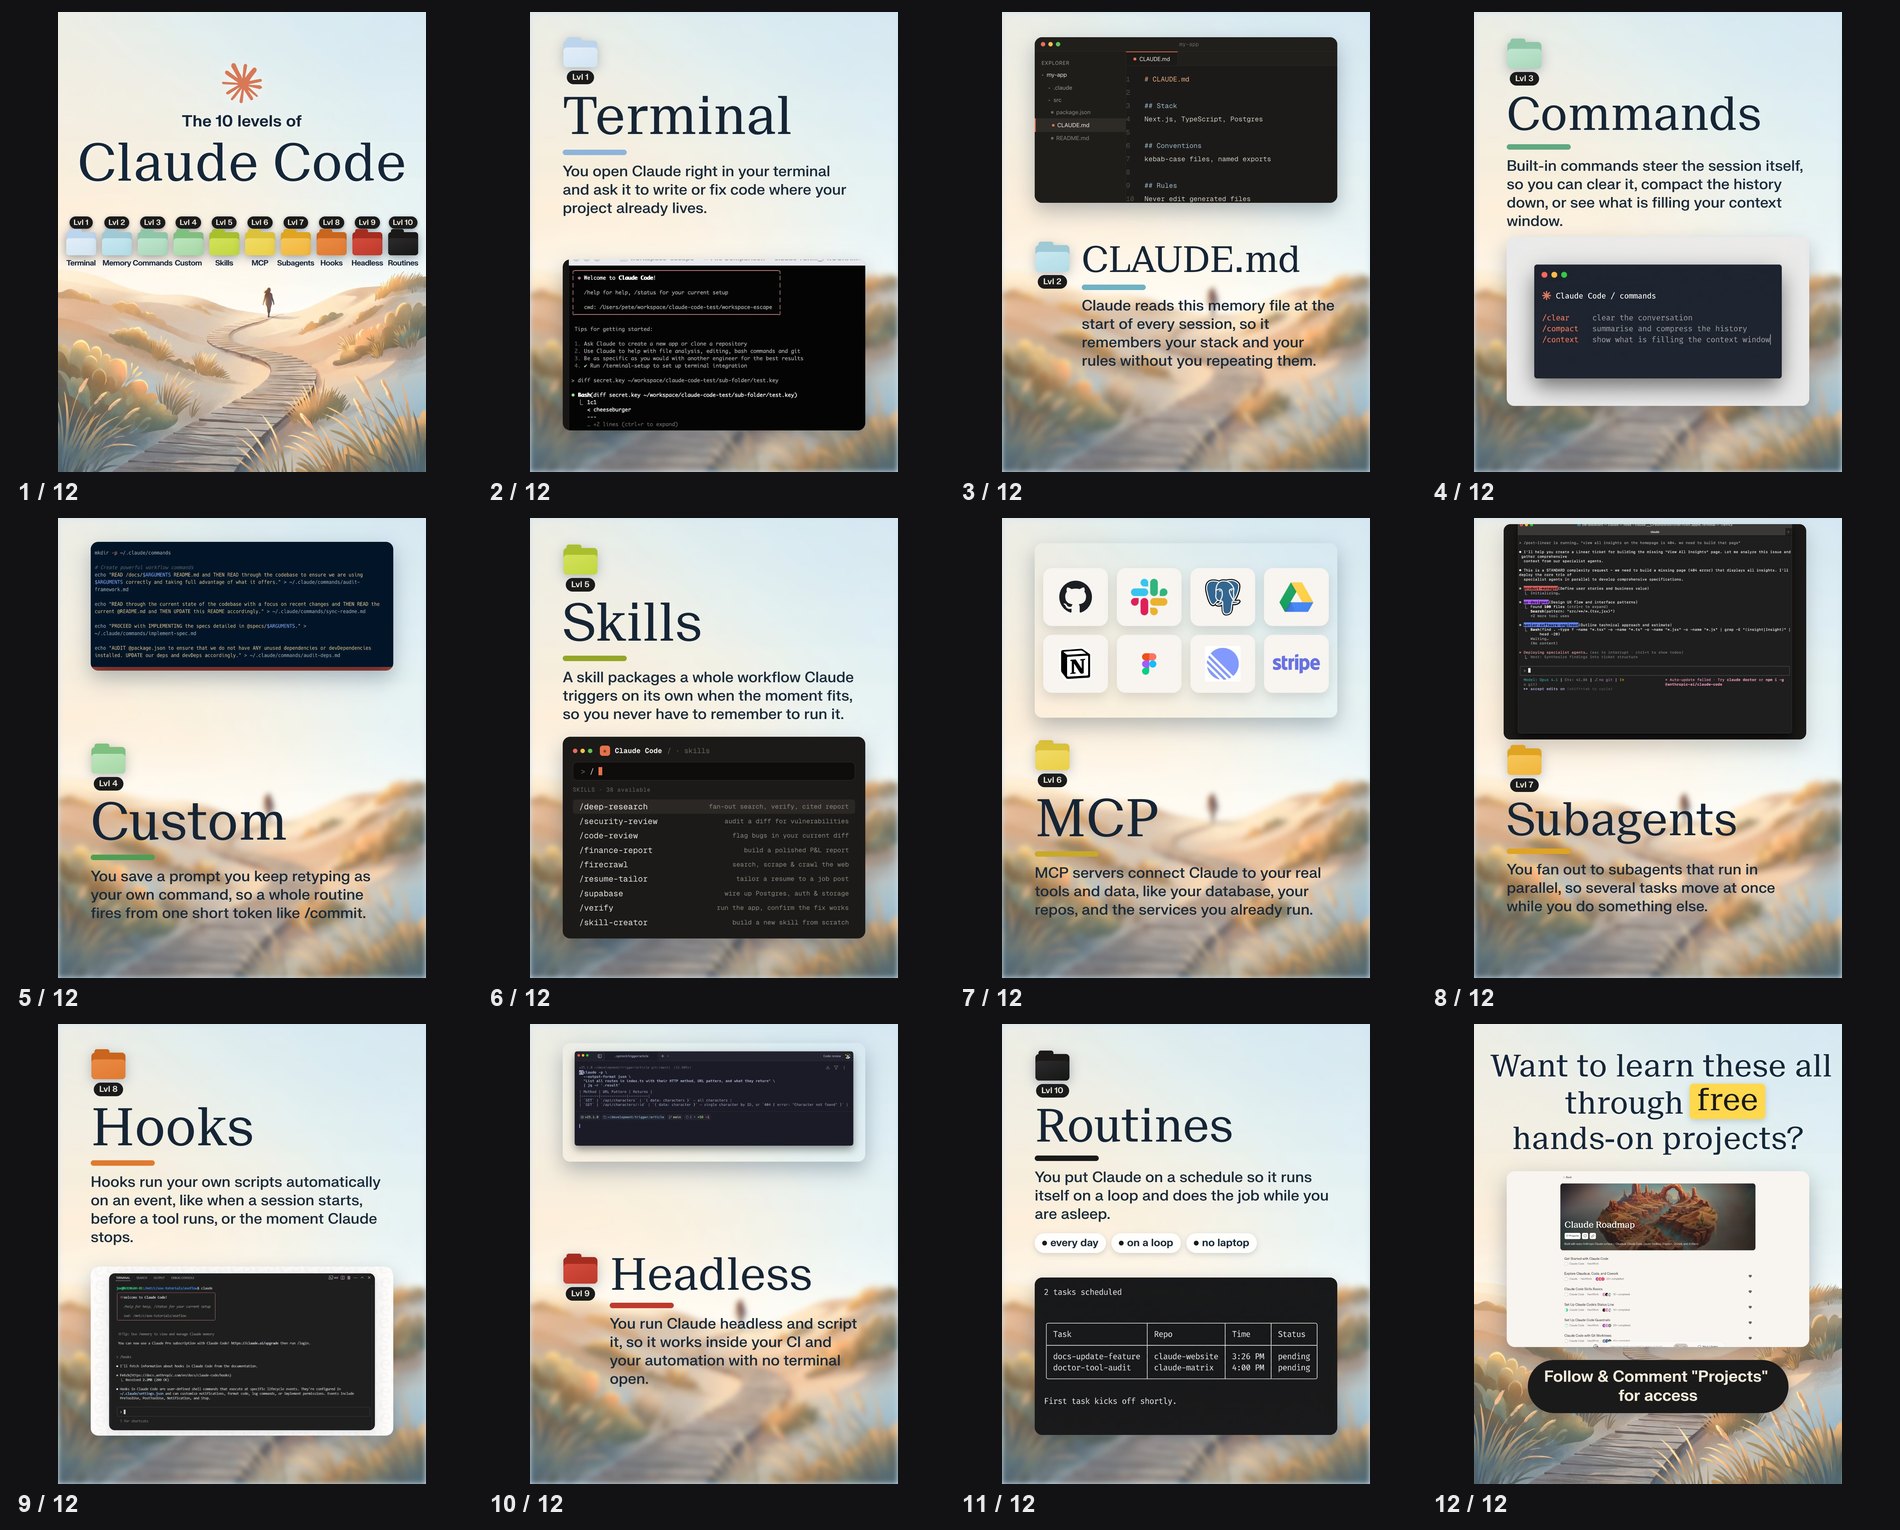1900x1530 pixels.
Task: Click the "1 / 12" page label
Action: [x=48, y=492]
